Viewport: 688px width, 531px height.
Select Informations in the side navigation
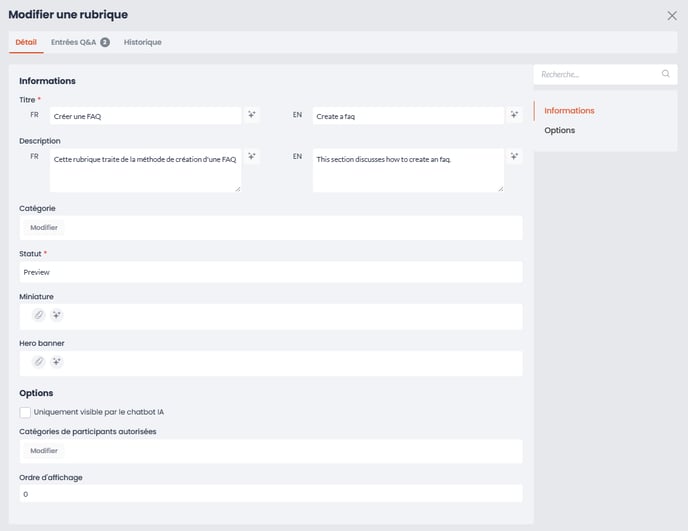[569, 111]
